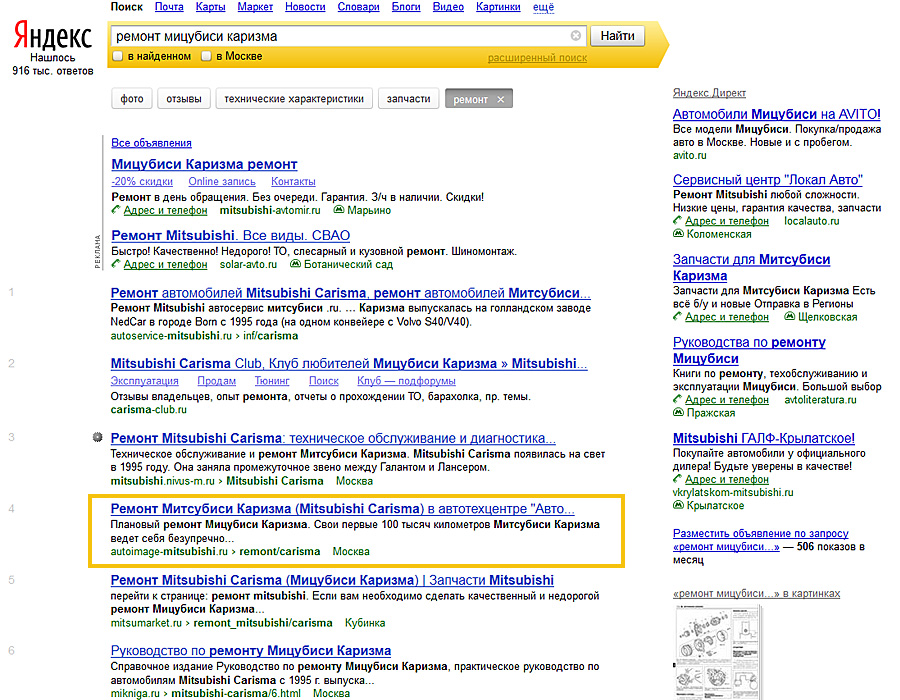Click "Адрес и телефон" under the ГАЛФ-Крылатское ad
This screenshot has height=700, width=900.
click(x=726, y=479)
